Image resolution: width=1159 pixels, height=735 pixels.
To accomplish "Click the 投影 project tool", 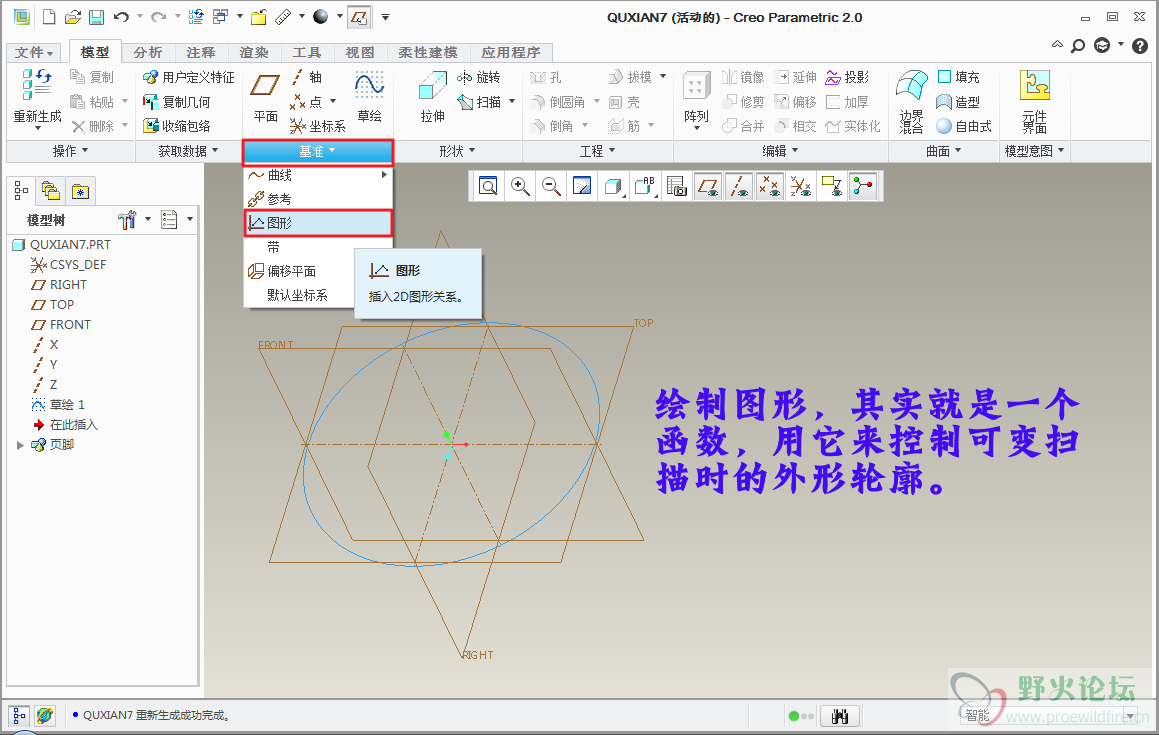I will [x=848, y=77].
